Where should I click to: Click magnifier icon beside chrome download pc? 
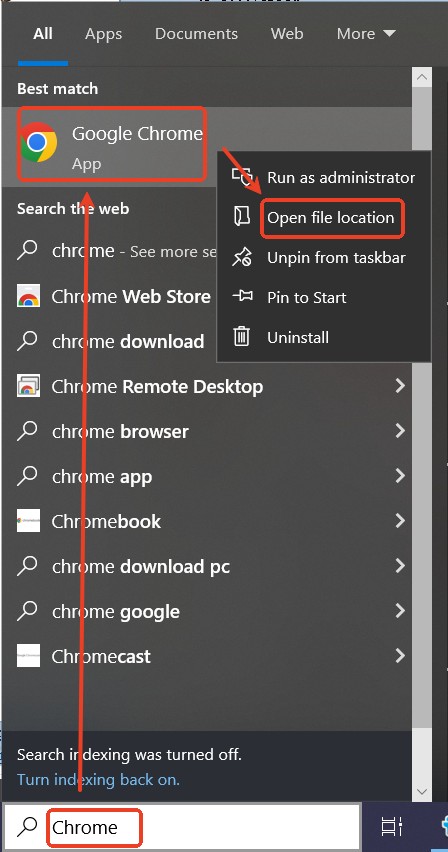[27, 567]
